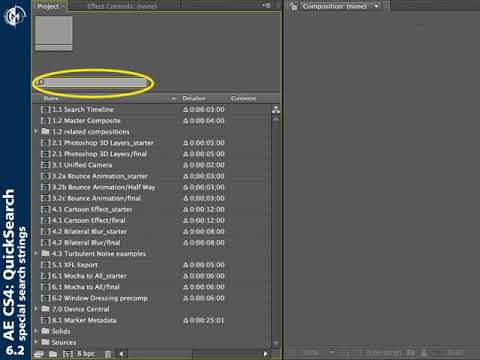Click the folder icon of 7.0 Device Central
480x360 pixels.
45,309
